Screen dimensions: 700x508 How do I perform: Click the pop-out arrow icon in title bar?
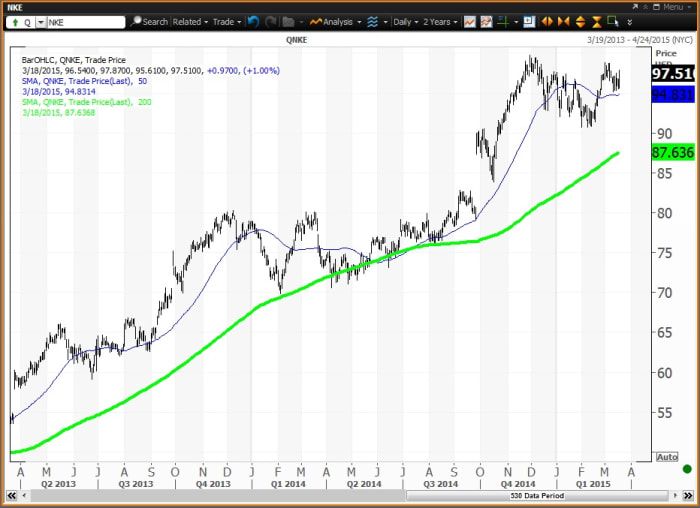coord(635,7)
